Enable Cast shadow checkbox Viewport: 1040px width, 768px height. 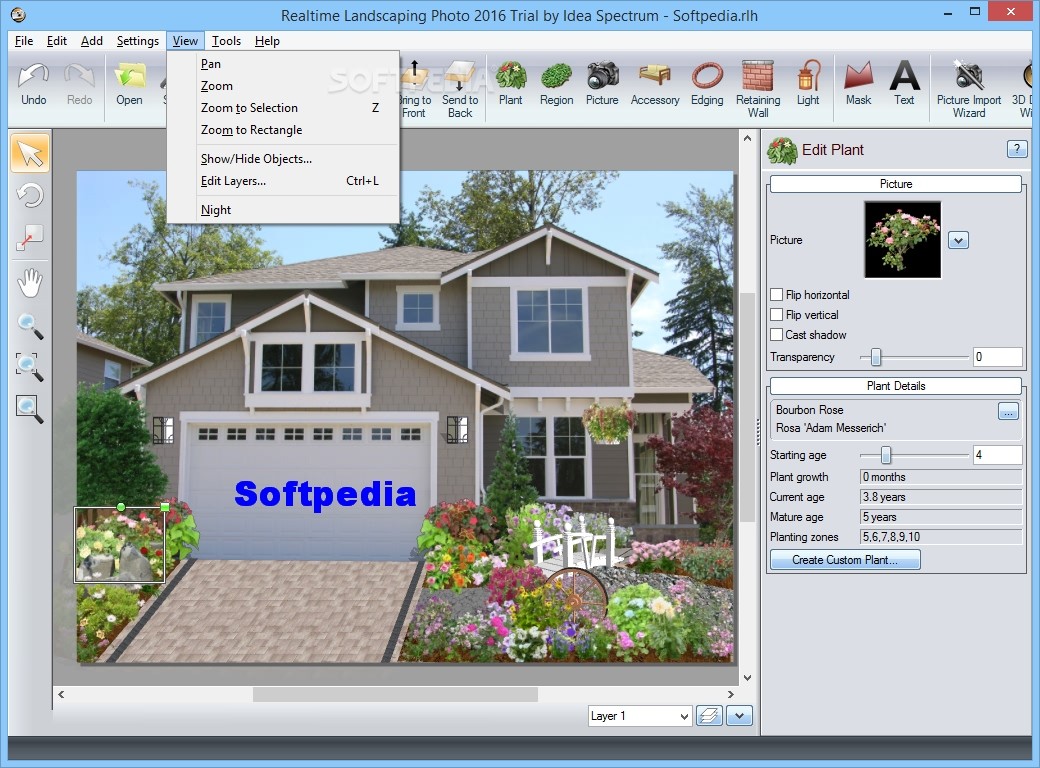coord(776,334)
